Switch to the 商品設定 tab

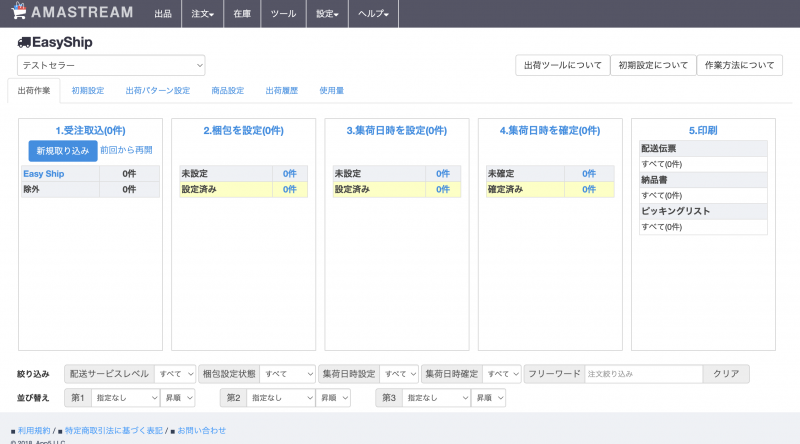coord(228,91)
